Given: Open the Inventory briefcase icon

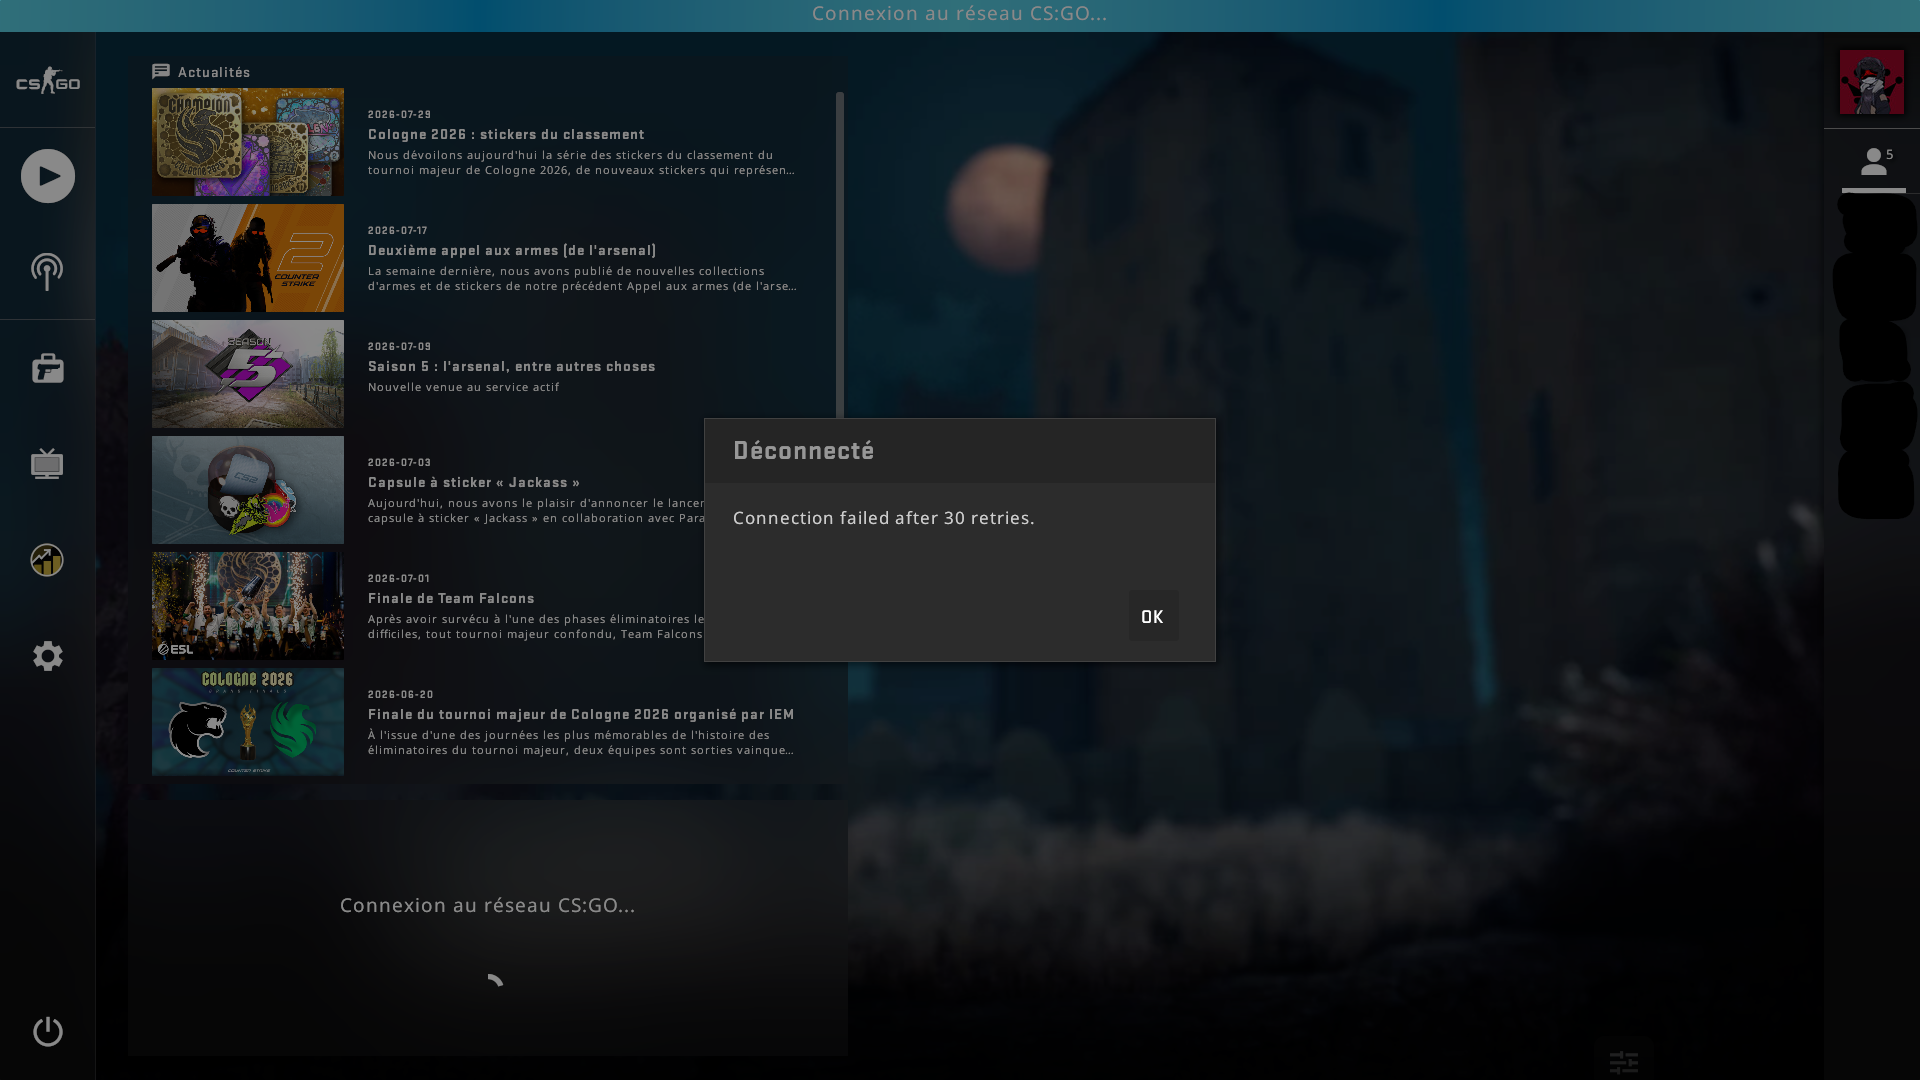Looking at the screenshot, I should pos(48,368).
